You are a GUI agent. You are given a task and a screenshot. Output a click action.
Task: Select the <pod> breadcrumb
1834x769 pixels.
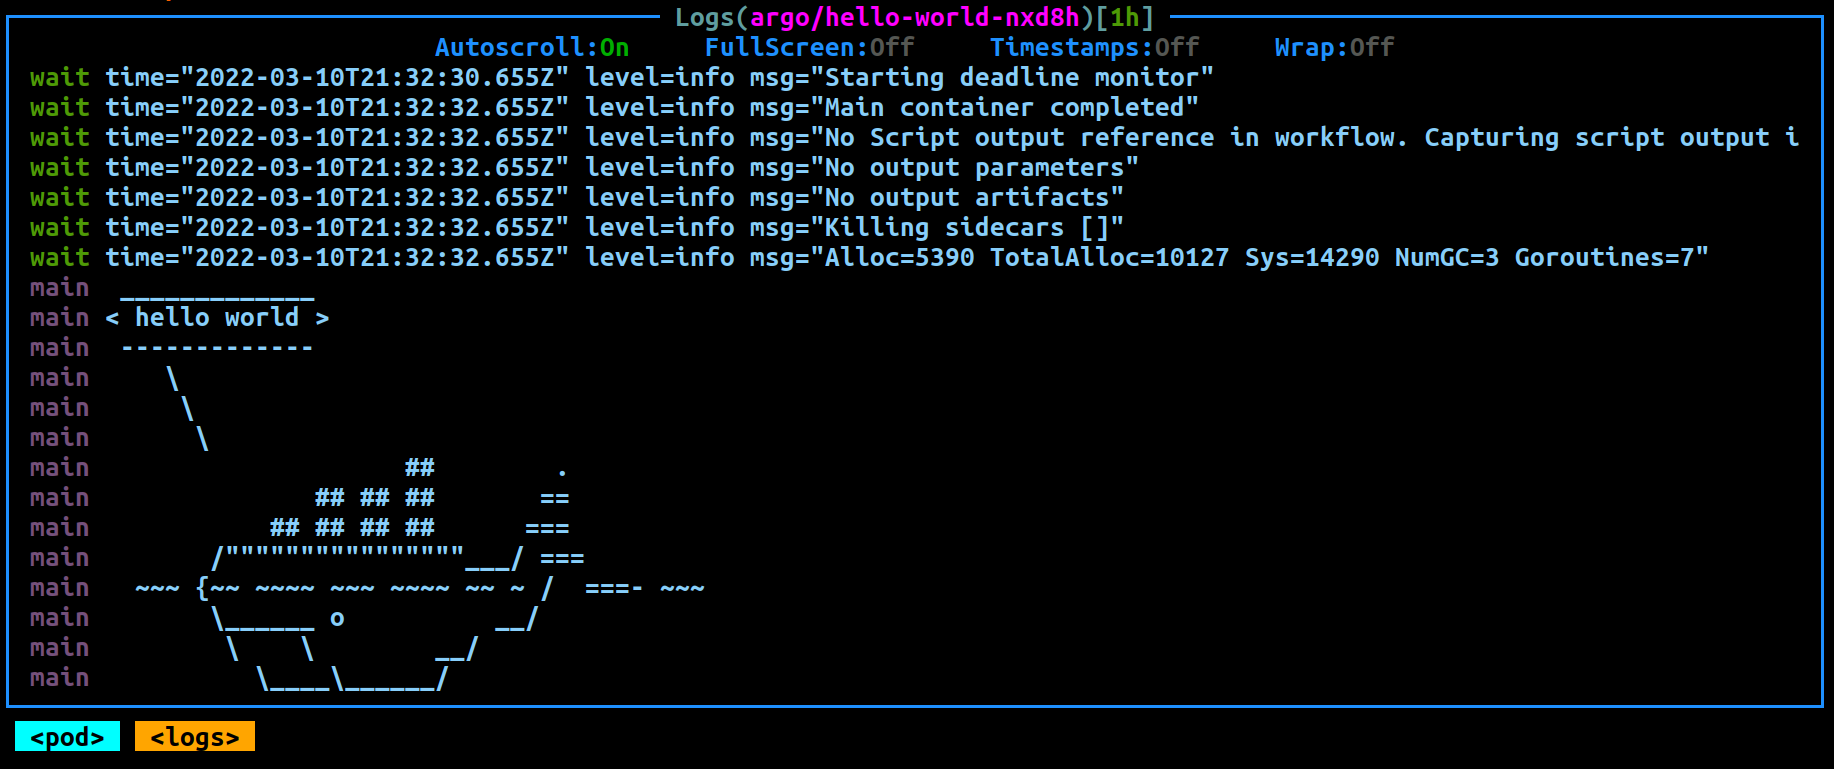[x=67, y=737]
